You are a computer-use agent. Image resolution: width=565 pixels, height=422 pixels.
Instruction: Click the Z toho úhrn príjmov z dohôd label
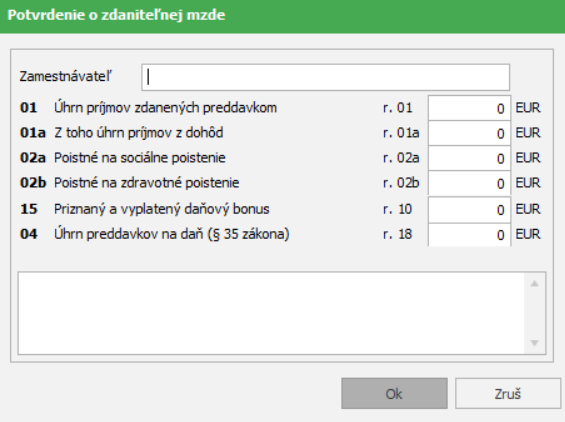point(138,133)
